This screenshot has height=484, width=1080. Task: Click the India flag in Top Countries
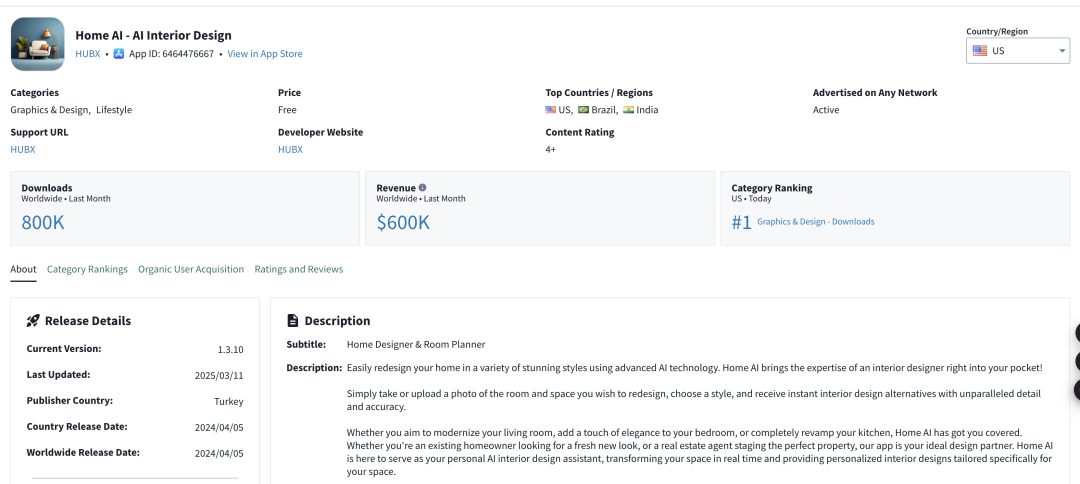click(x=628, y=109)
